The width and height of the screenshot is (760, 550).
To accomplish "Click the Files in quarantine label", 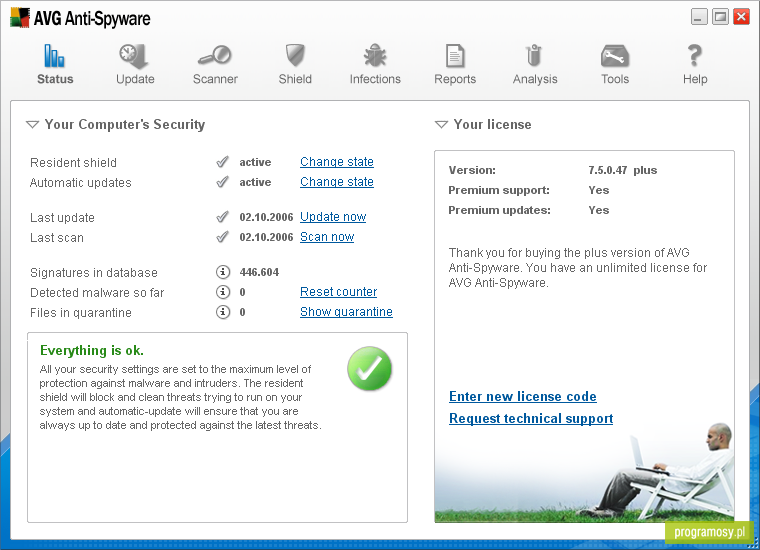I will pos(80,313).
